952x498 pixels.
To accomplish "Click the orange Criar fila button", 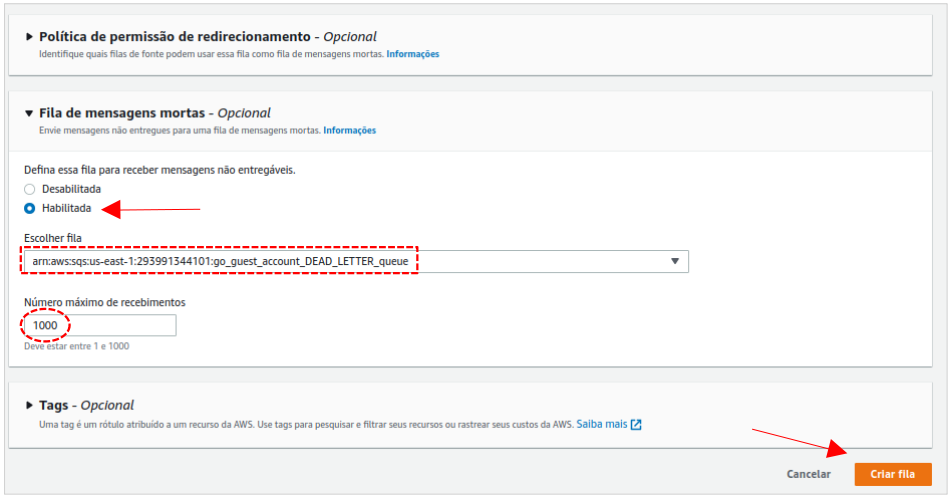I will (x=893, y=474).
